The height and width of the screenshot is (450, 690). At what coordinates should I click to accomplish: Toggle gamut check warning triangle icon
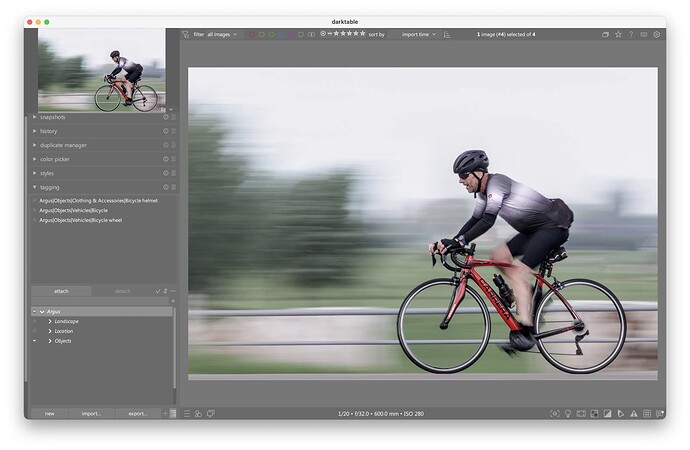click(x=634, y=413)
